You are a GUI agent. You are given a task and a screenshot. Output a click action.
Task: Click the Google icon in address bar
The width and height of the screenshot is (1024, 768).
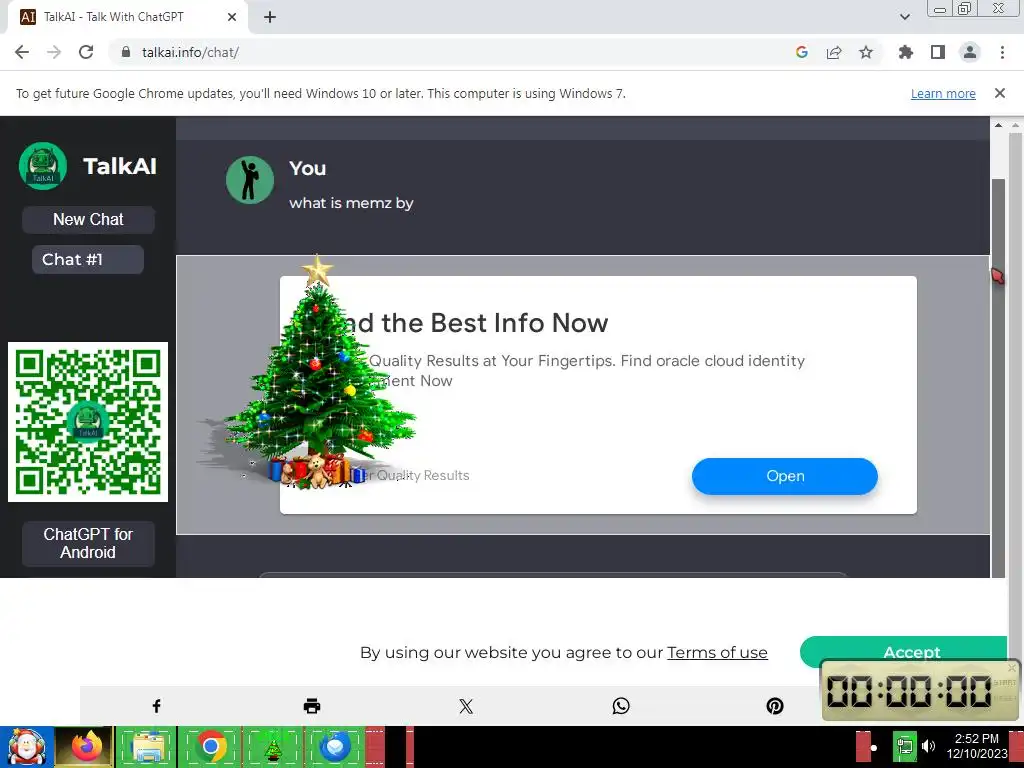pos(802,52)
